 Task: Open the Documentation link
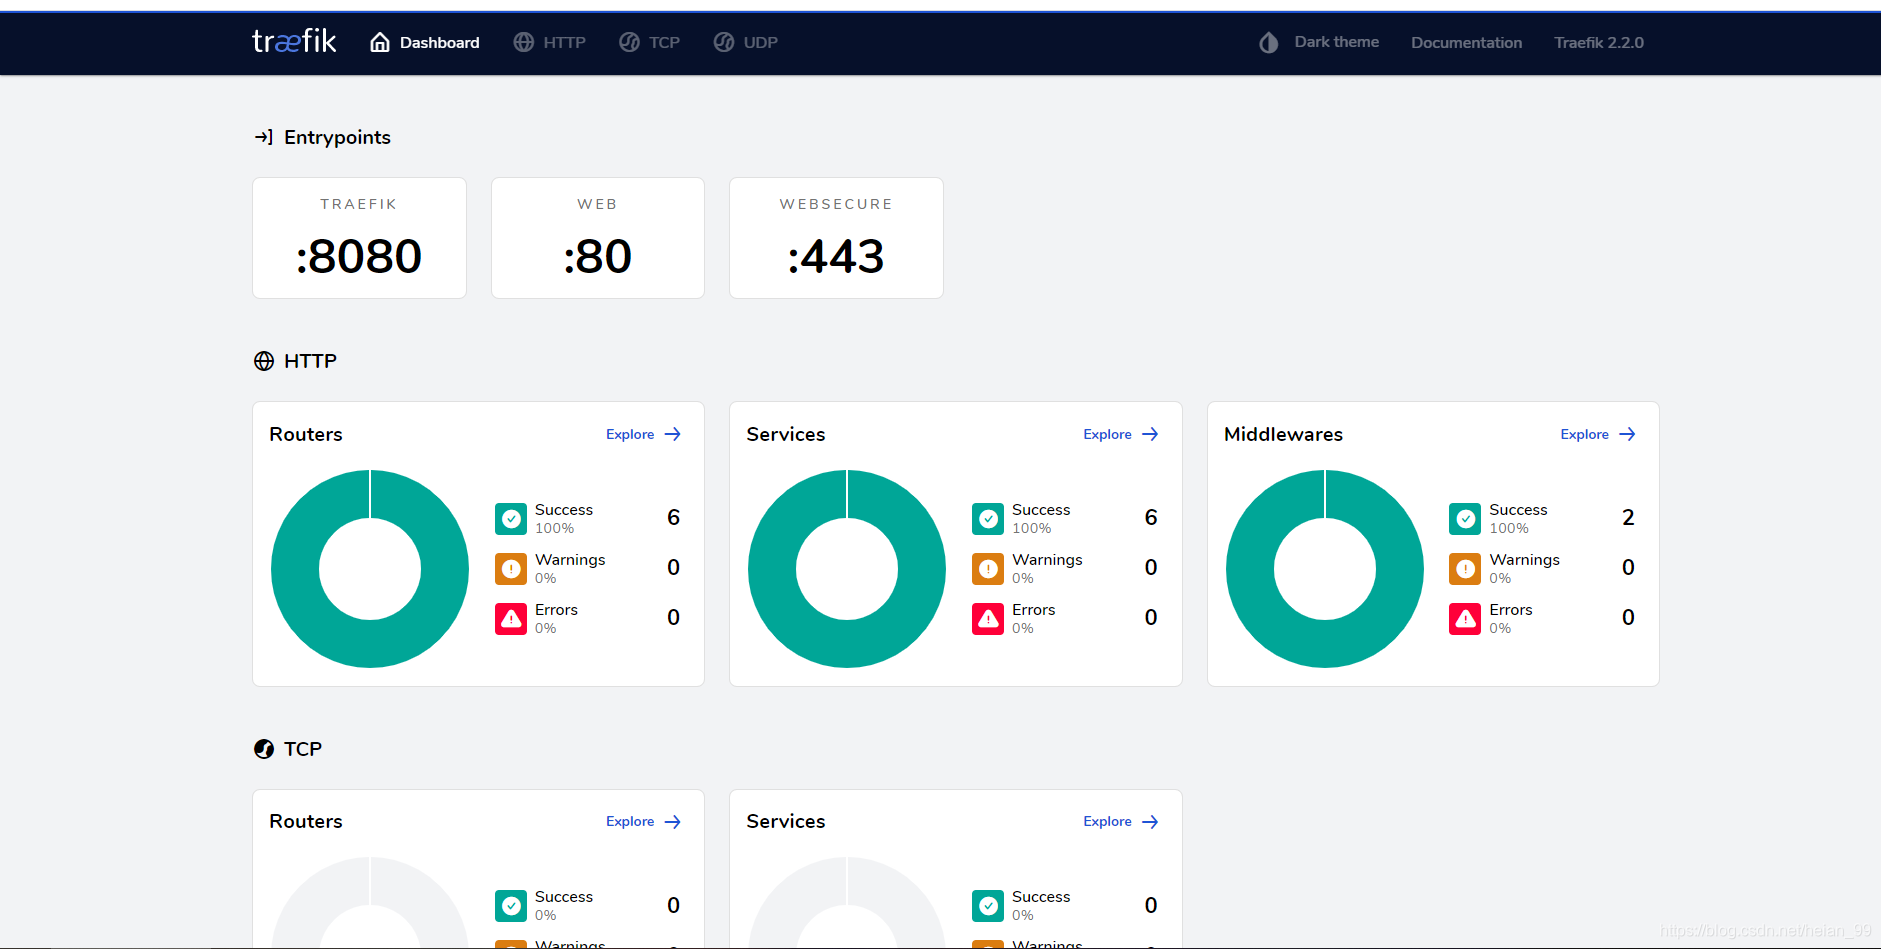[1466, 42]
